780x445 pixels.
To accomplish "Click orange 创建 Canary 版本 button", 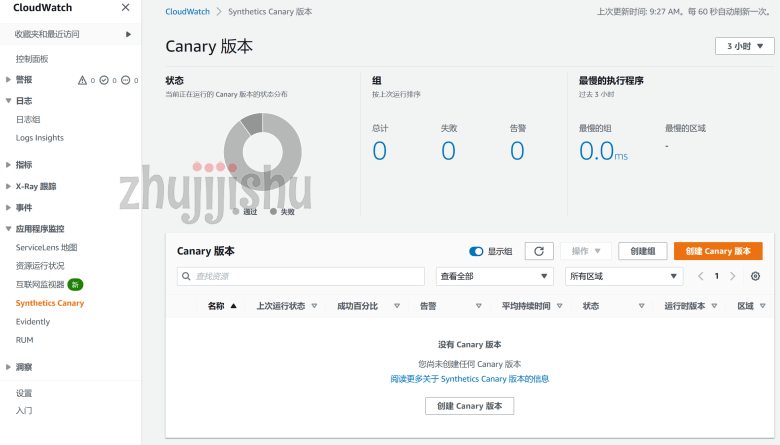I will [718, 251].
